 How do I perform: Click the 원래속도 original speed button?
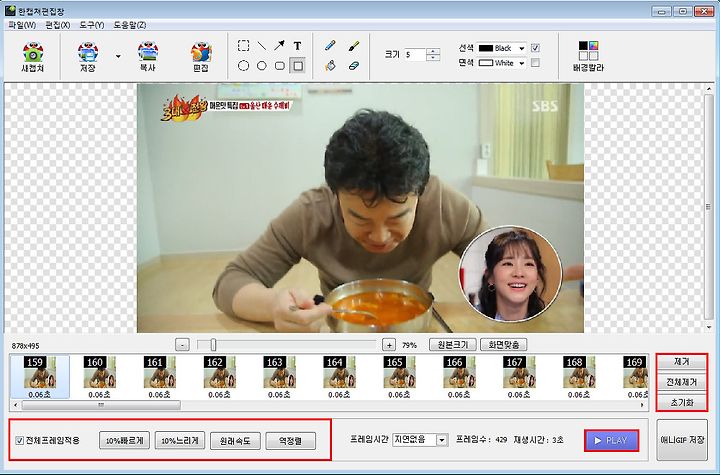click(235, 441)
